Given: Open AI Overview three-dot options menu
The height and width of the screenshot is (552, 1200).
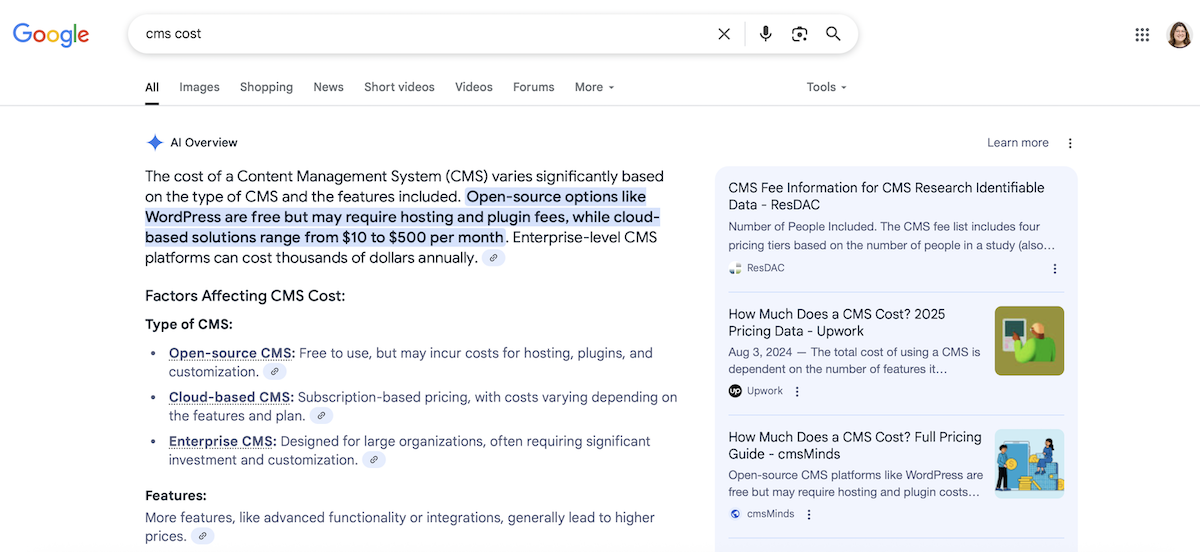Looking at the screenshot, I should pyautogui.click(x=1070, y=143).
